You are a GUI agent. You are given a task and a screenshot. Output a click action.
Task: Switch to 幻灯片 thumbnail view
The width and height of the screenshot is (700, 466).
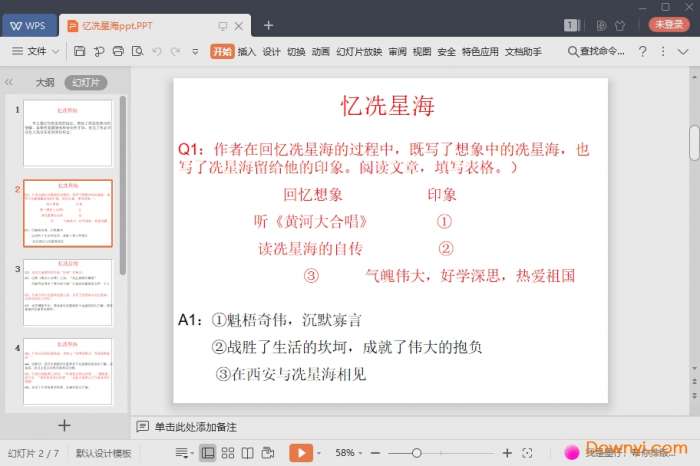pos(86,83)
